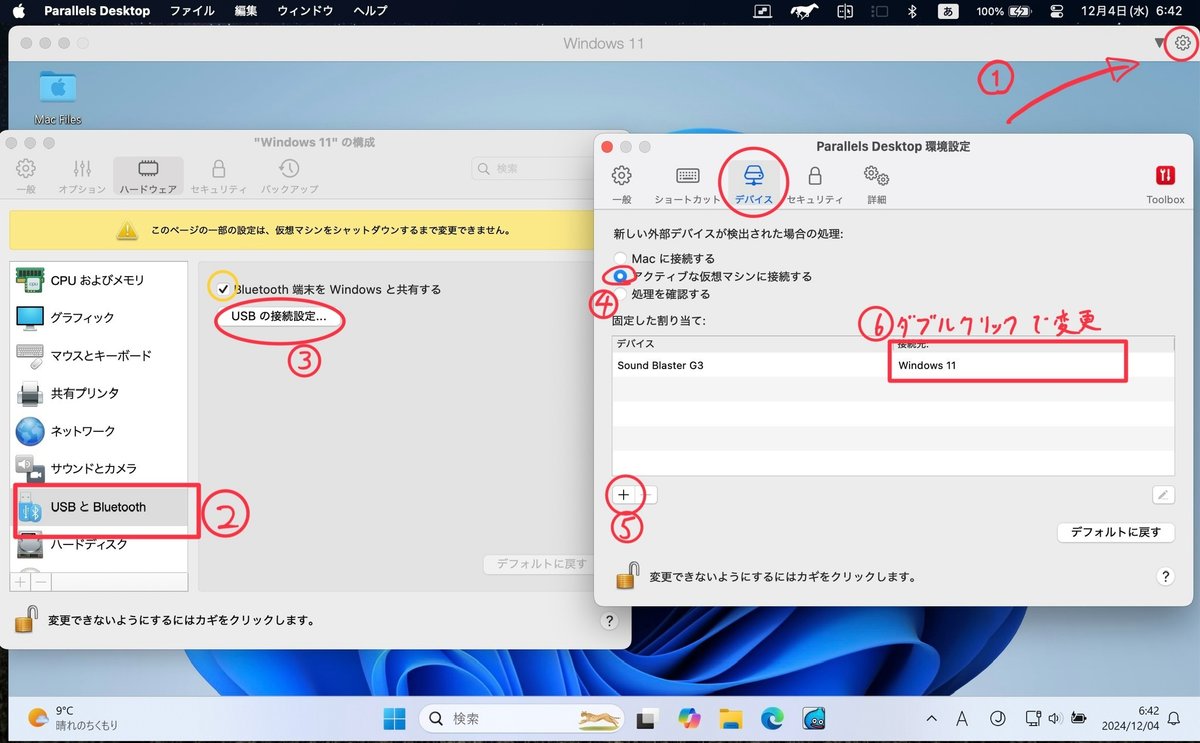Open Copilot on the Windows taskbar
Image resolution: width=1200 pixels, height=743 pixels.
point(690,717)
